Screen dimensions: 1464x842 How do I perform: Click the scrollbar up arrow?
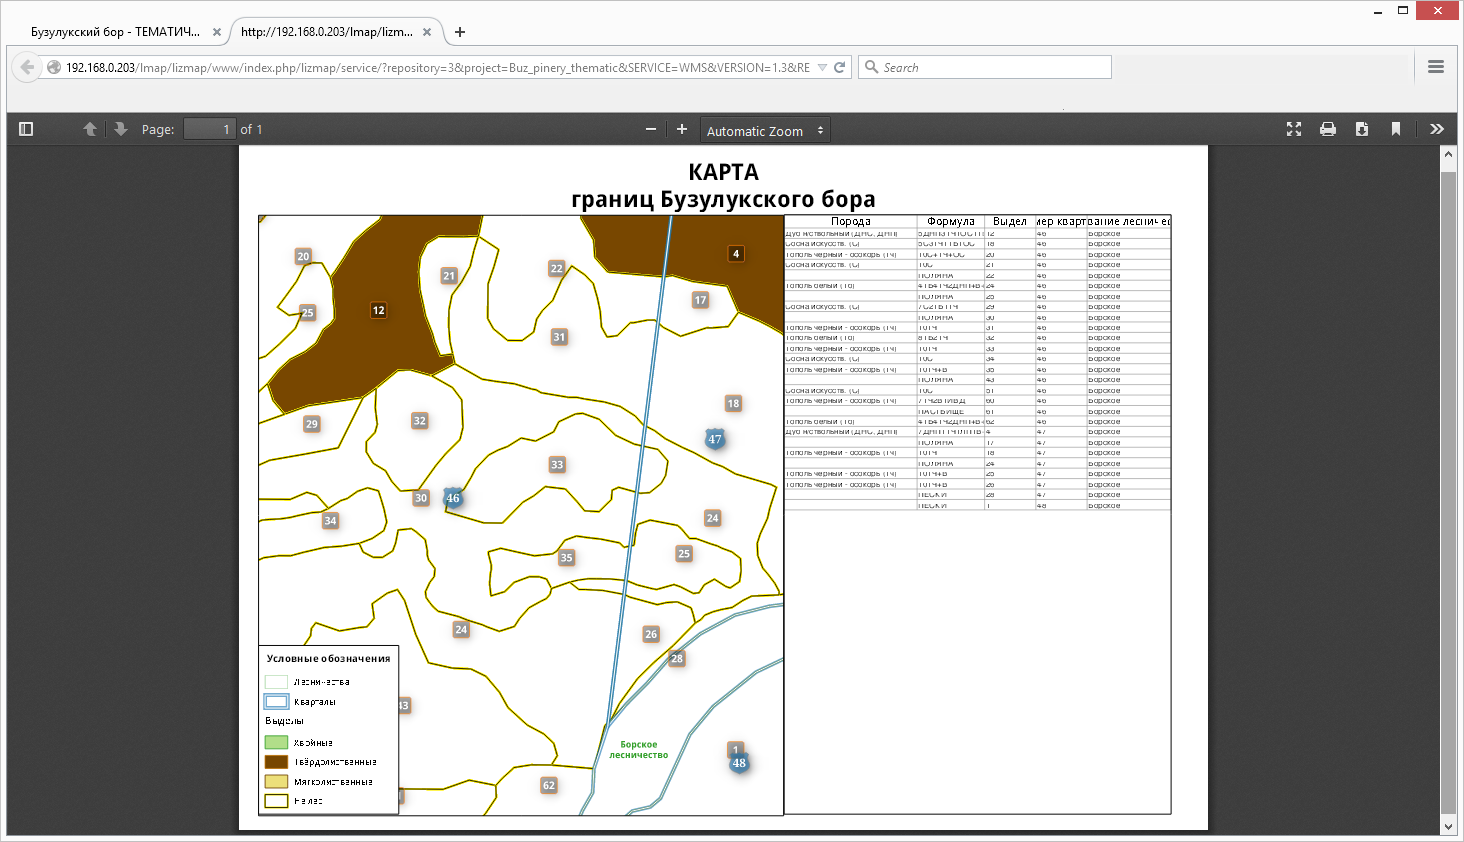point(1448,154)
